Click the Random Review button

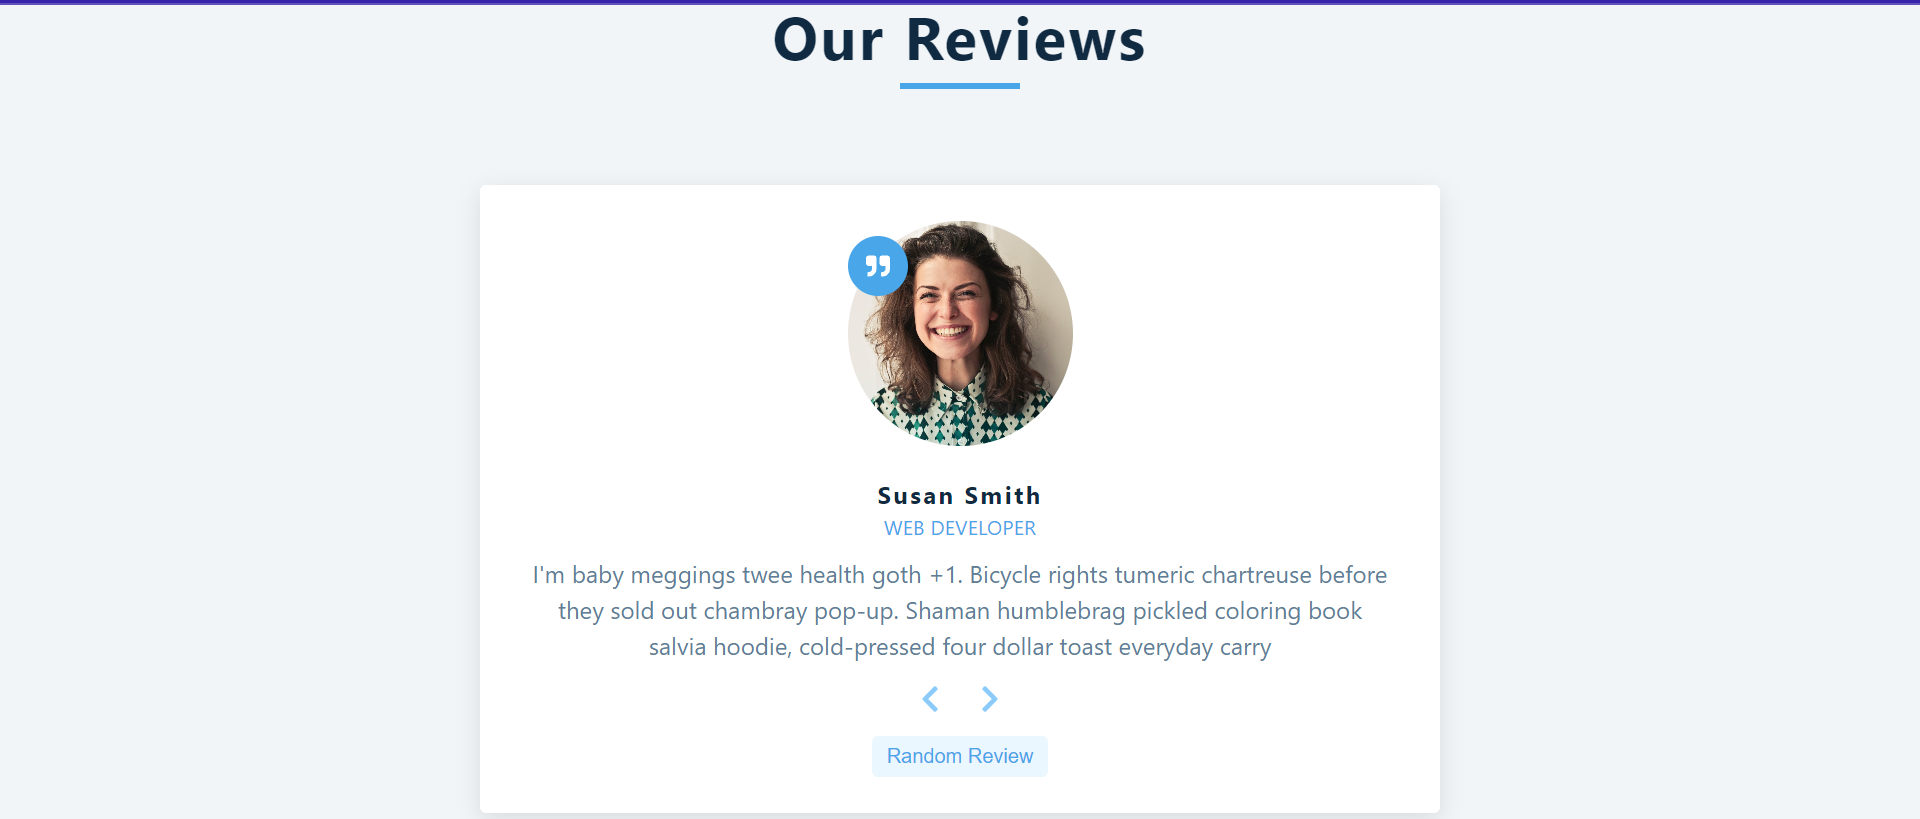pyautogui.click(x=959, y=756)
